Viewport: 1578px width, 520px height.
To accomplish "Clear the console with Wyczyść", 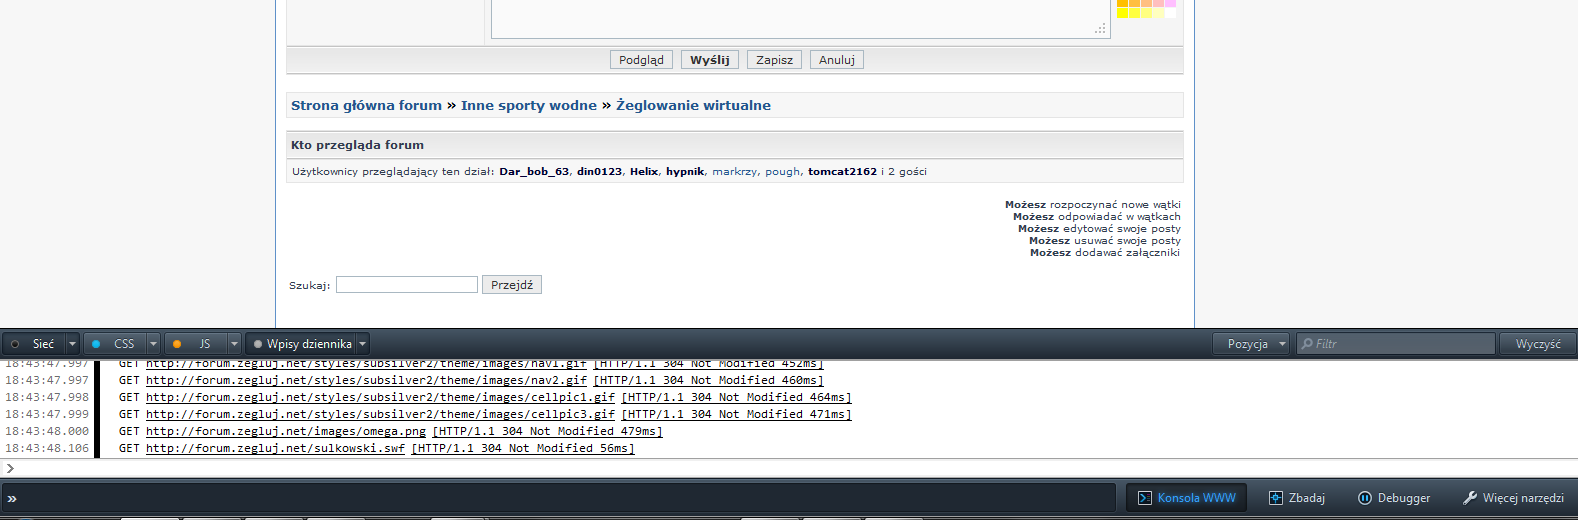I will tap(1537, 344).
